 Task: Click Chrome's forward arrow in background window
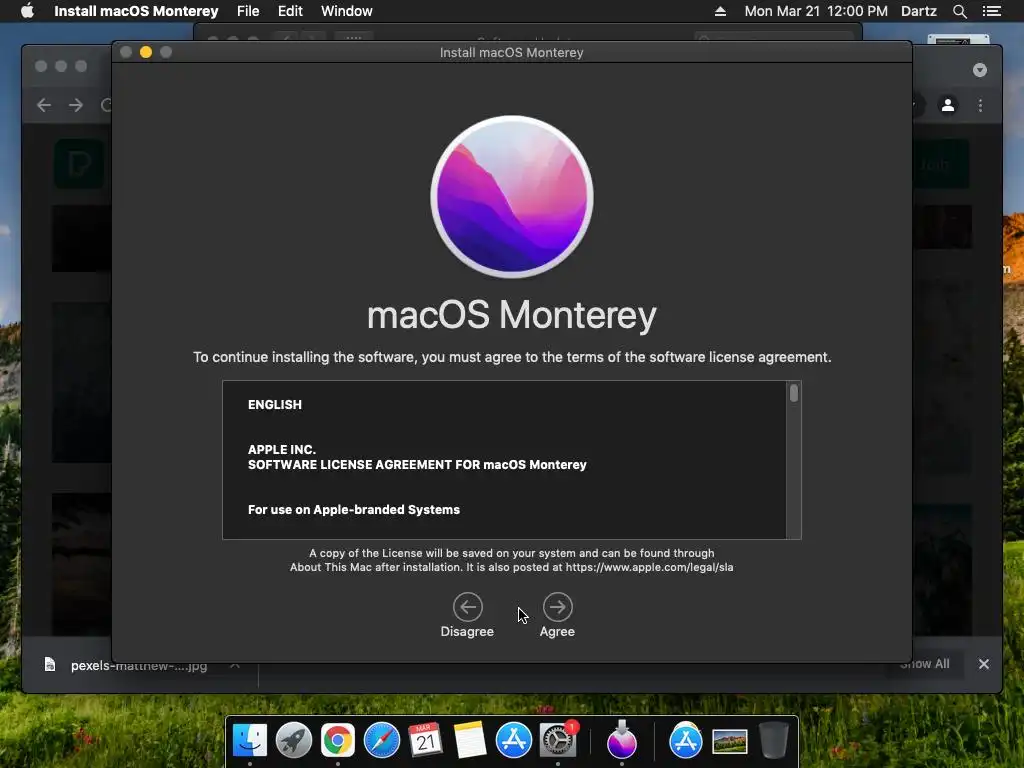click(76, 105)
